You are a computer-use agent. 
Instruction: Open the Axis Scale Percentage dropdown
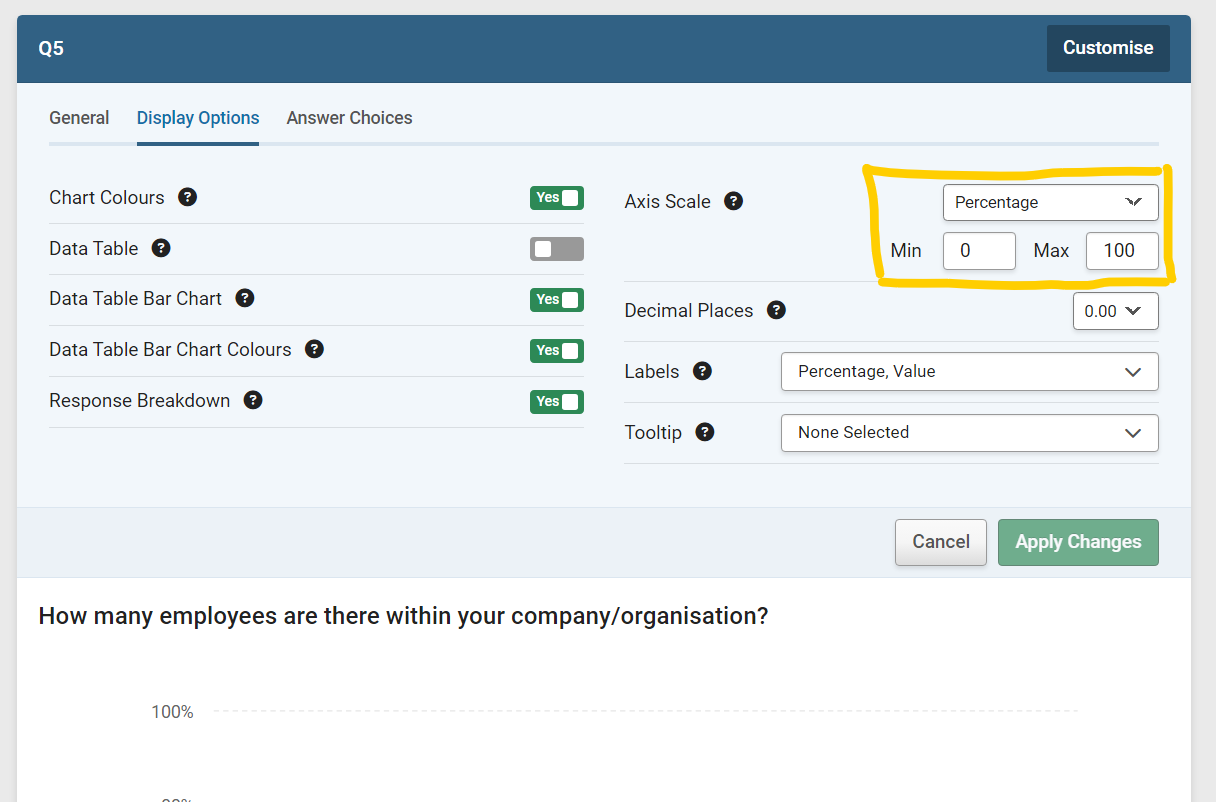pos(1050,202)
